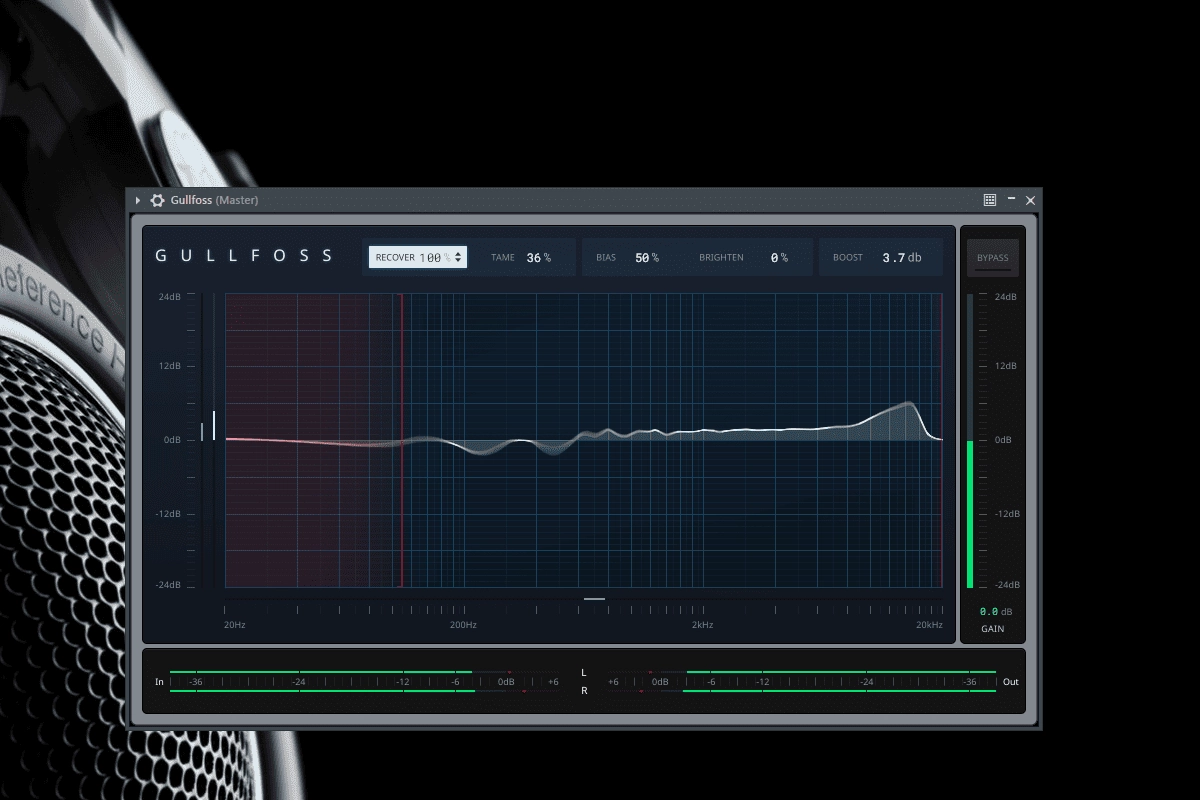Click the 20kHz frequency axis label

930,625
